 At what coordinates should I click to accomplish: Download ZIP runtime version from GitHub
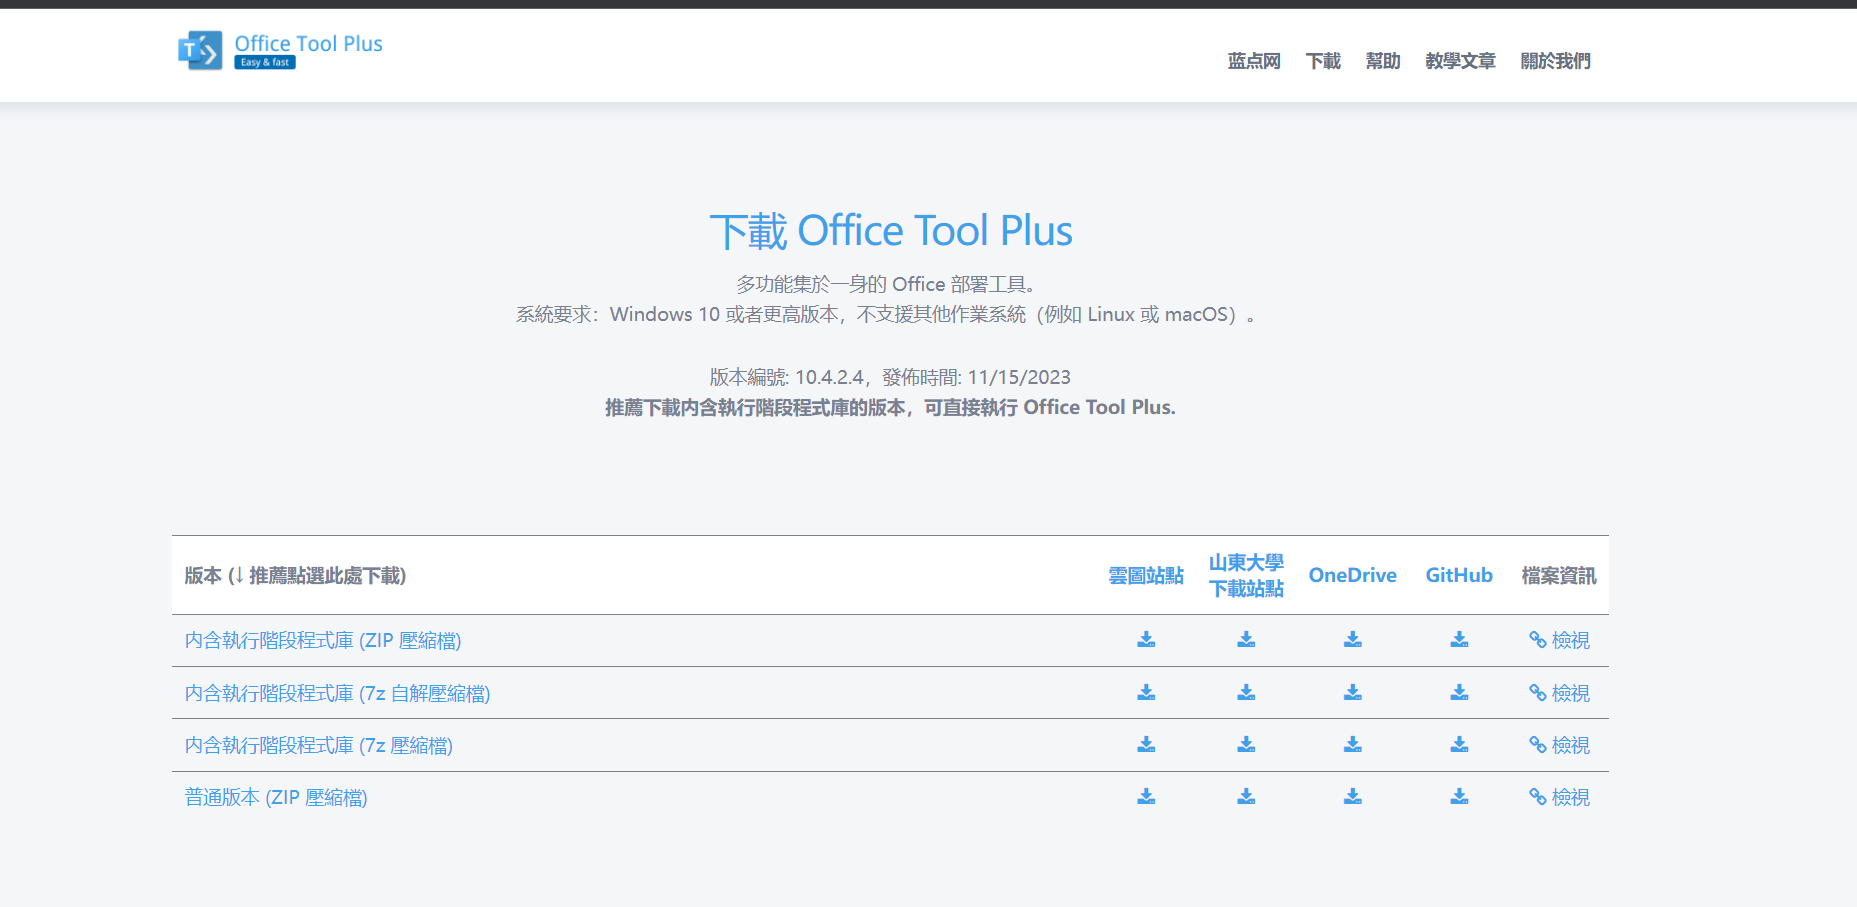(1459, 640)
